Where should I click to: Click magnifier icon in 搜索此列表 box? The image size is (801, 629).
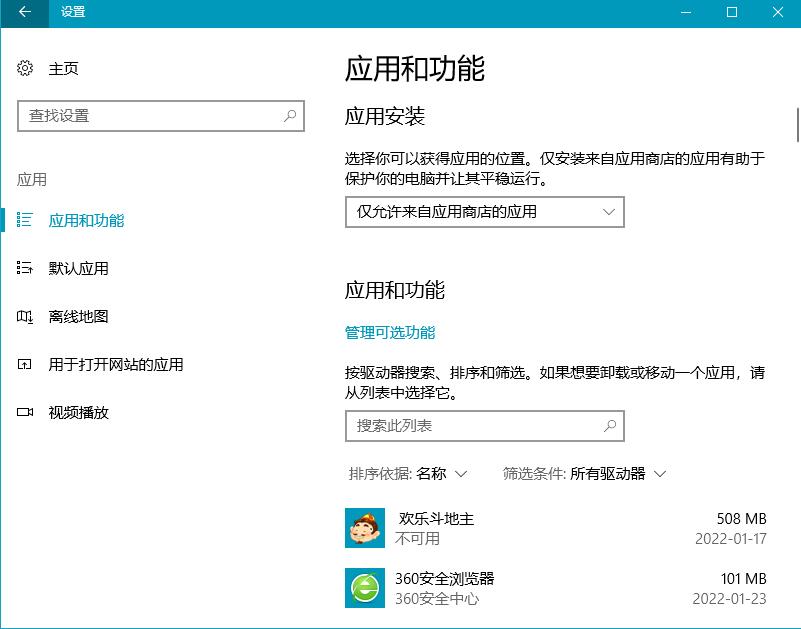pos(610,426)
